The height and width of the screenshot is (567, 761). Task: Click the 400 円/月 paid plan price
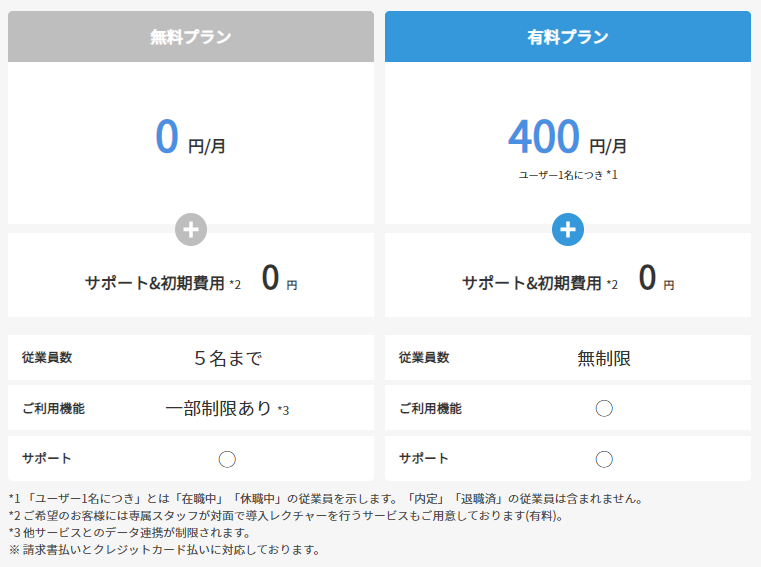click(x=568, y=138)
